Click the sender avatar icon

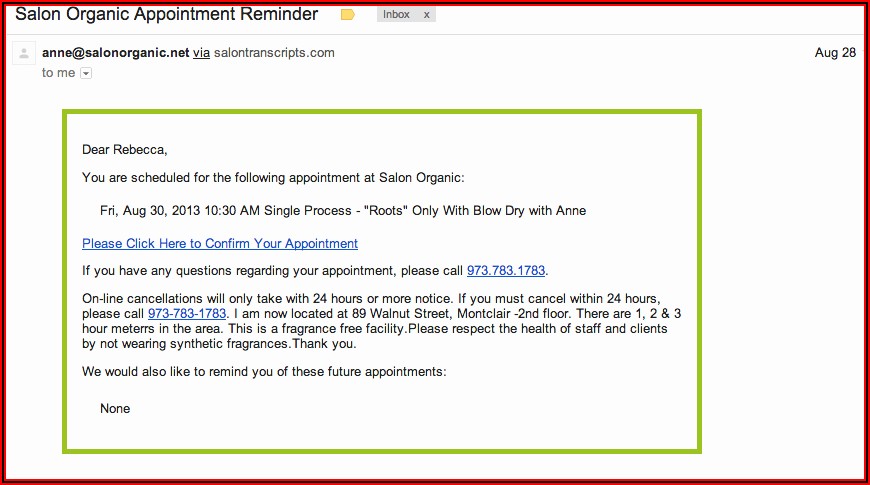click(x=24, y=54)
